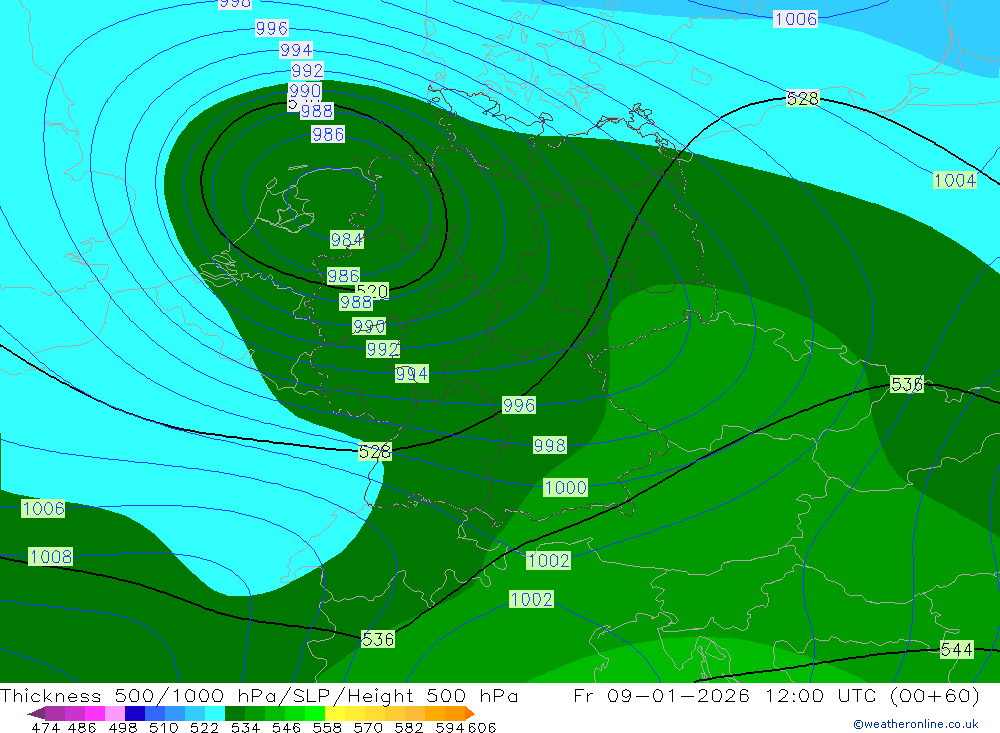
Task: Click the 996 label on white background
Action: (272, 28)
